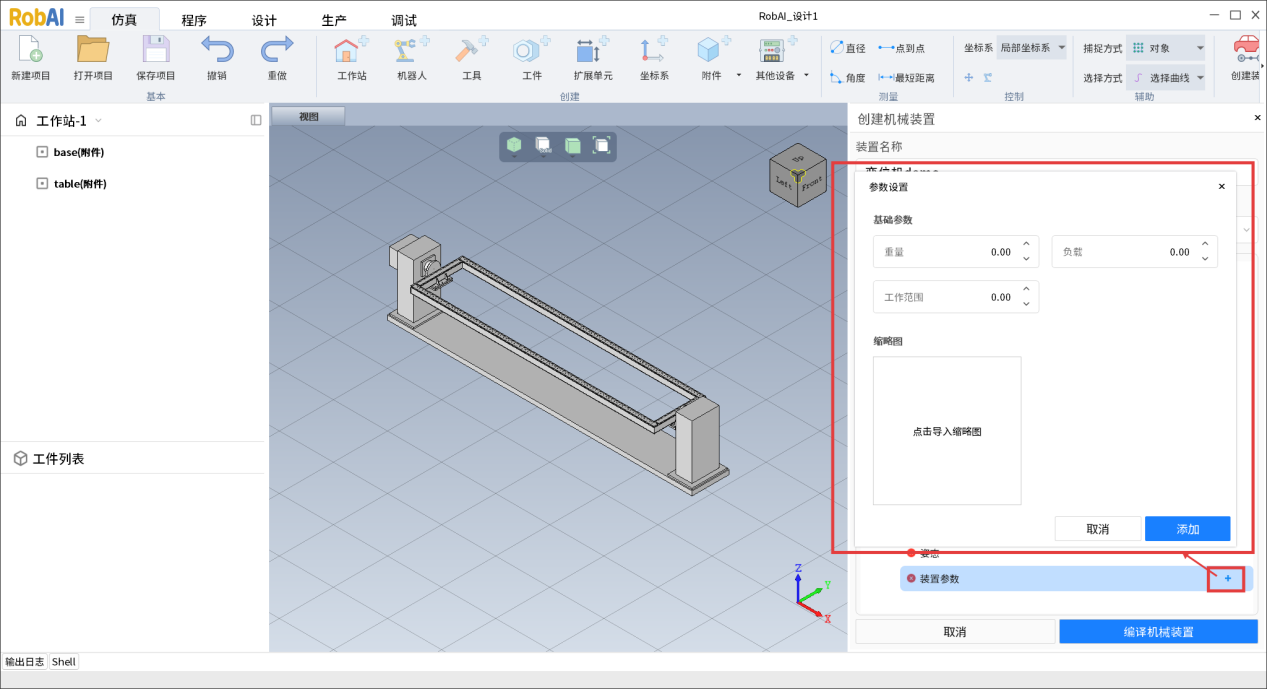This screenshot has width=1267, height=689.
Task: Switch to the 仿真 tab
Action: [x=125, y=20]
